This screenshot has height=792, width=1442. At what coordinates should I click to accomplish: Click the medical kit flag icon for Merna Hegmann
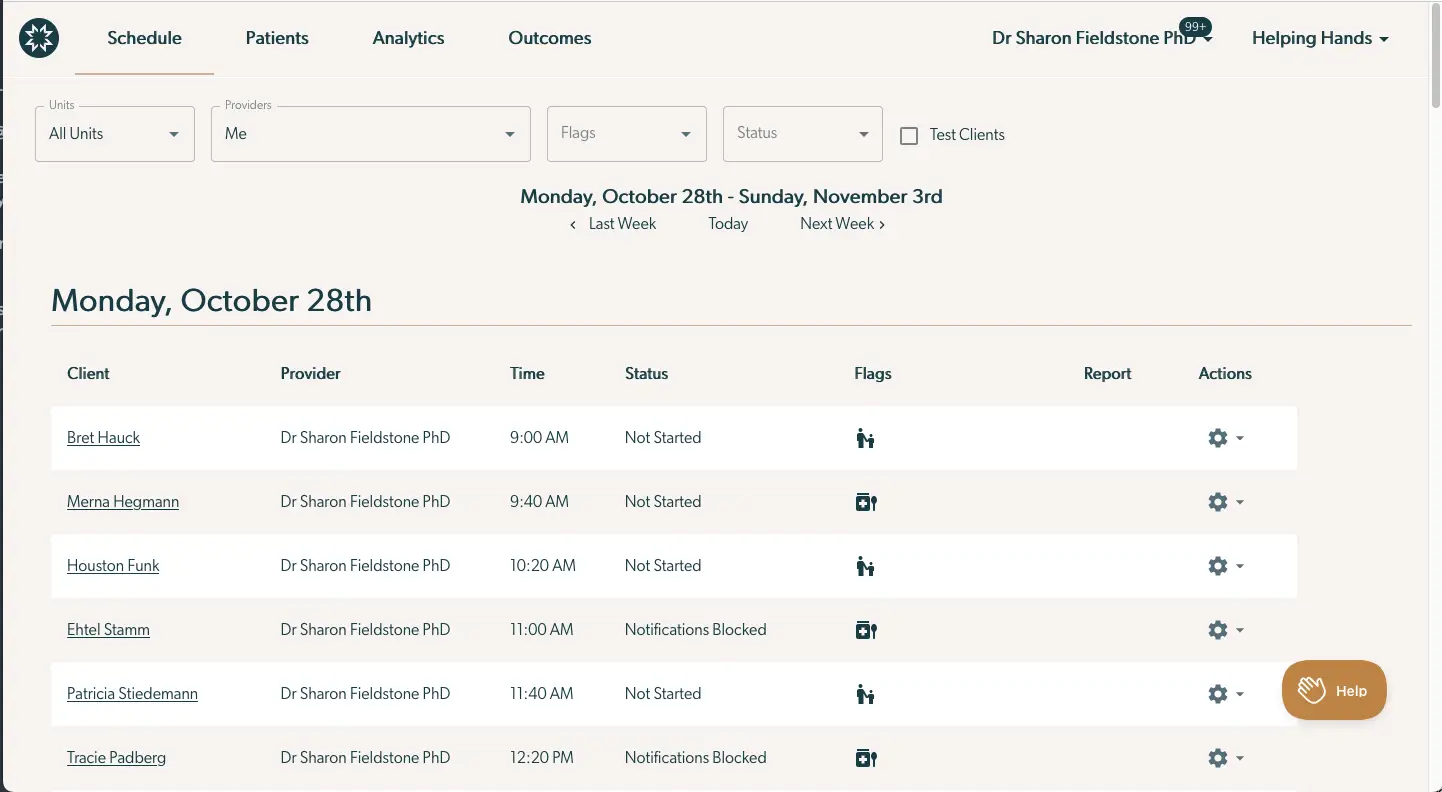tap(865, 501)
